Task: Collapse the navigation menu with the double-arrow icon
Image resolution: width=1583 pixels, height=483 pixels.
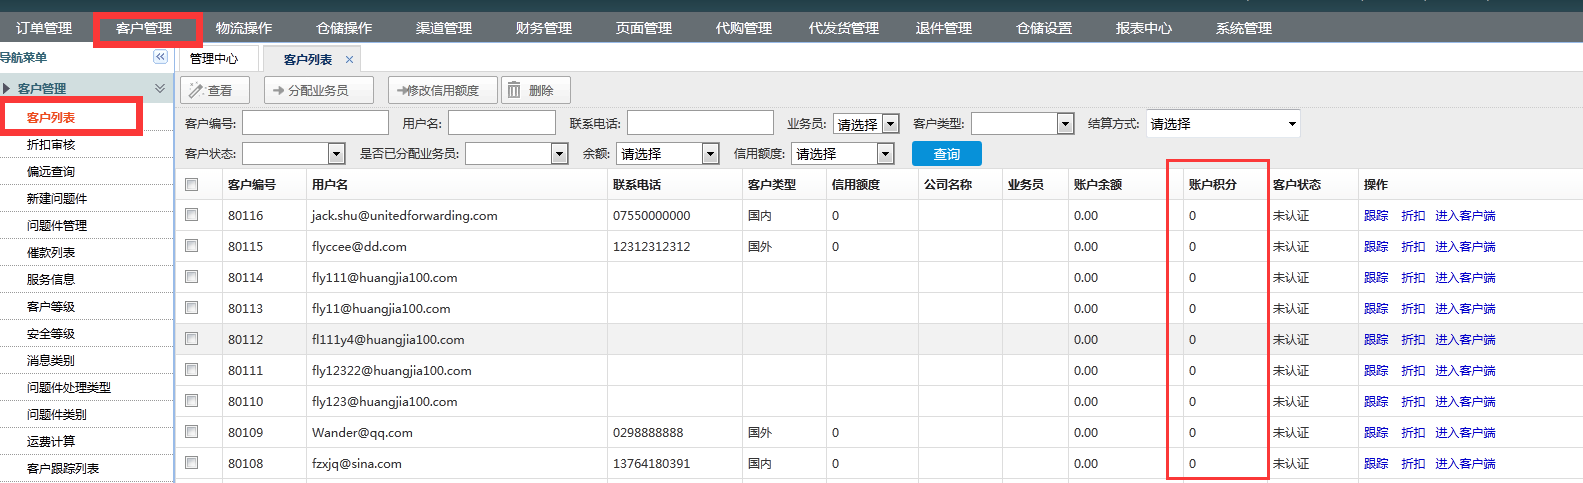Action: coord(160,57)
